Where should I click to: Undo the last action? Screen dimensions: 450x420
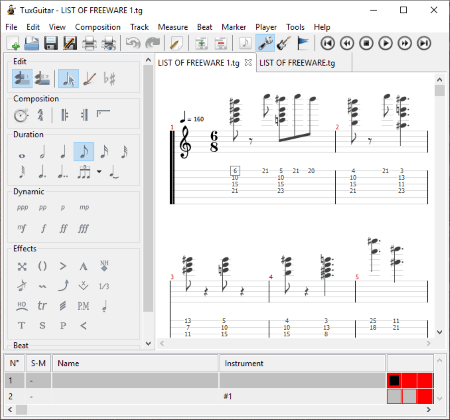click(133, 43)
